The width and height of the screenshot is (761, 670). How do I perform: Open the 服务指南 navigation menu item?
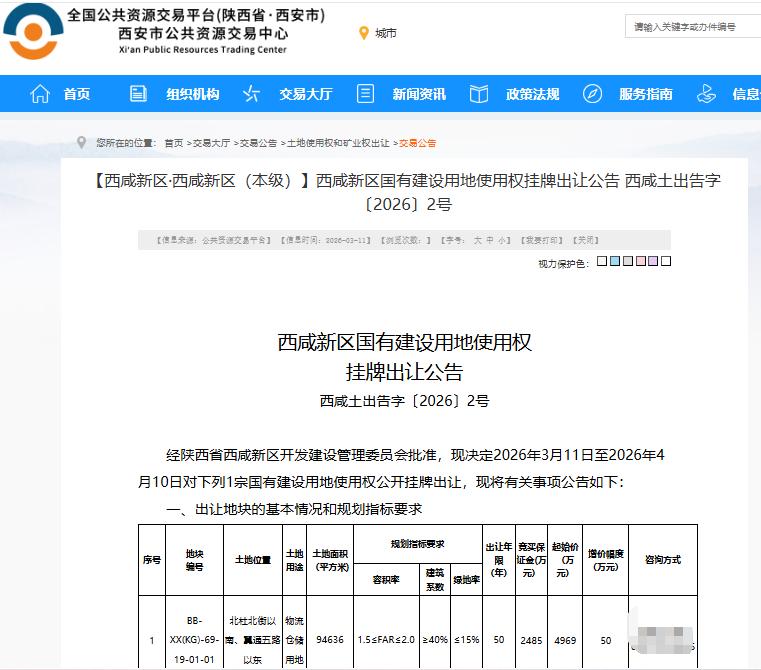pos(646,94)
